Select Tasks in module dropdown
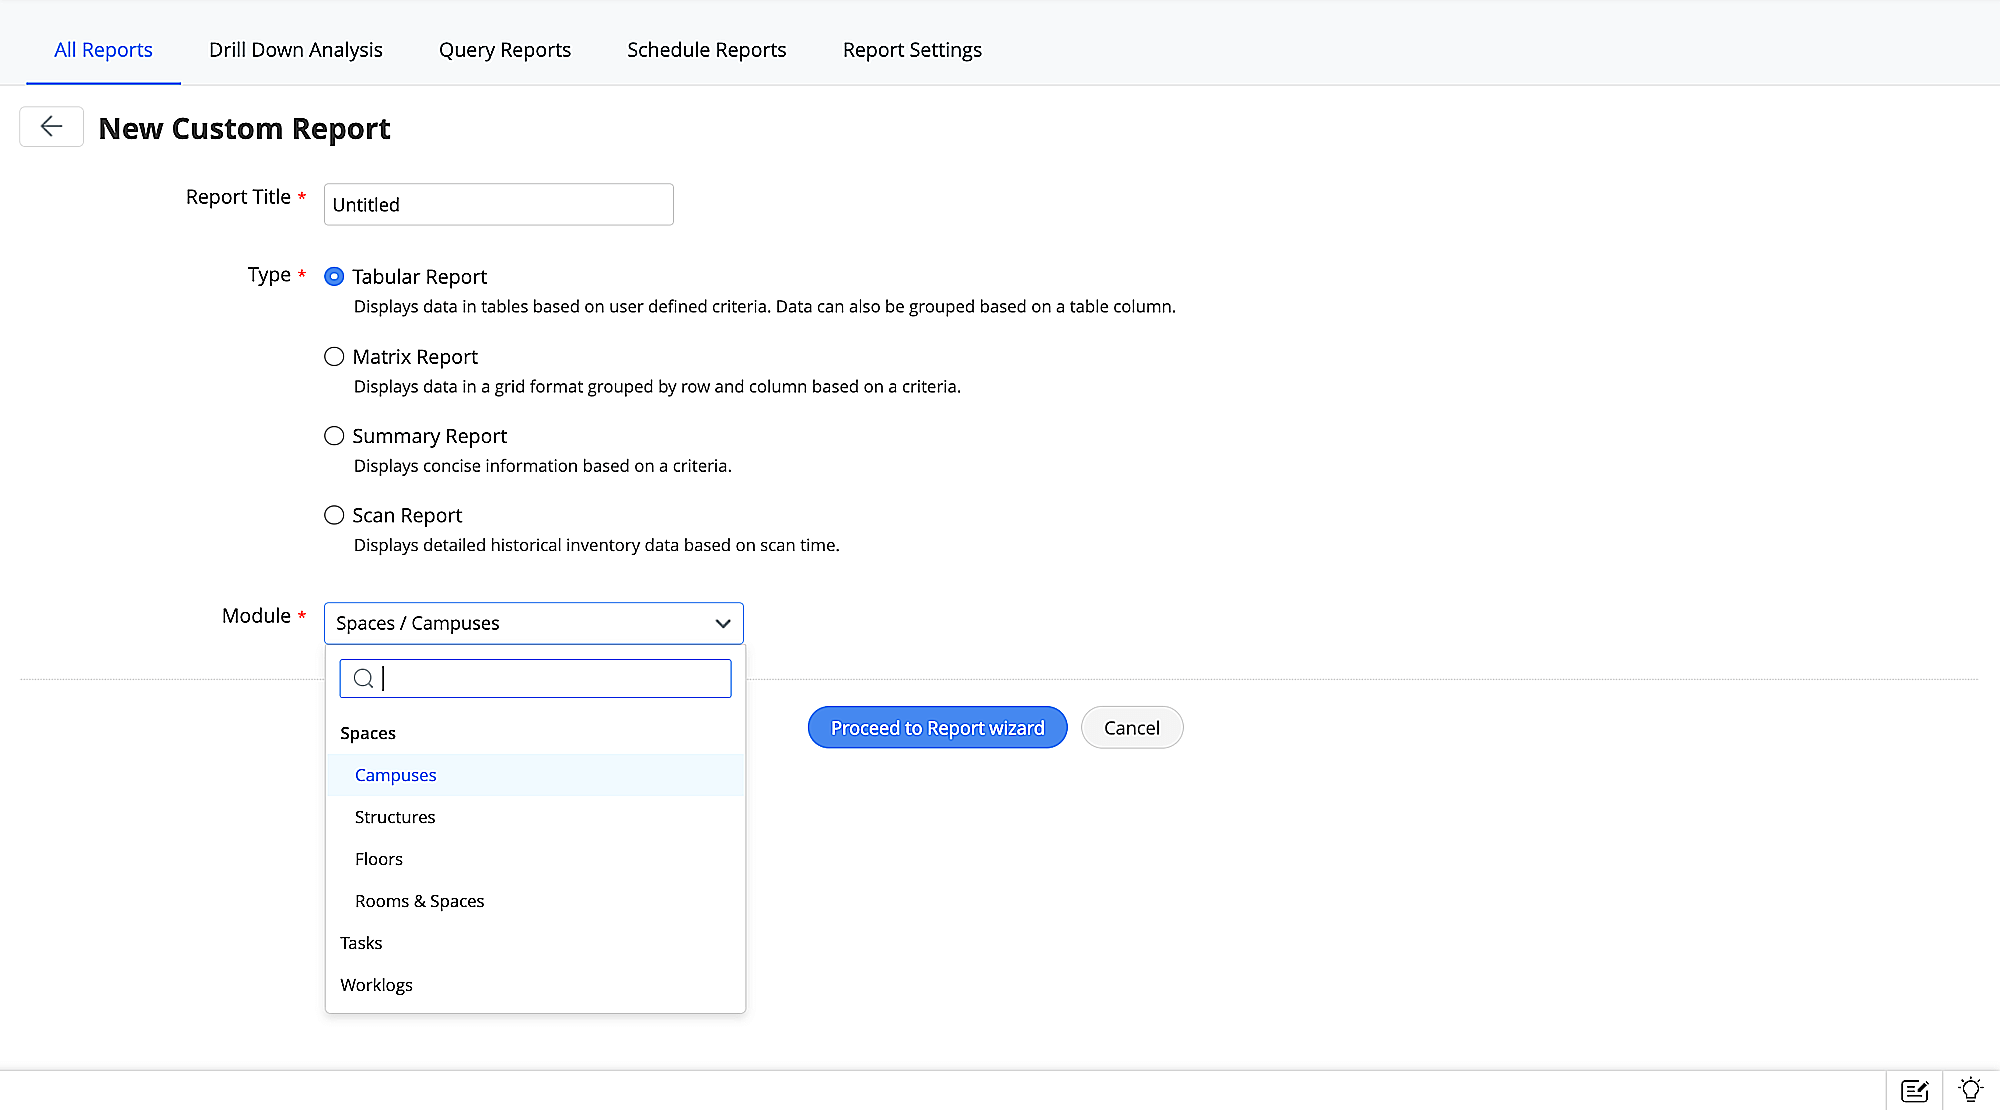Image resolution: width=2000 pixels, height=1110 pixels. [361, 943]
